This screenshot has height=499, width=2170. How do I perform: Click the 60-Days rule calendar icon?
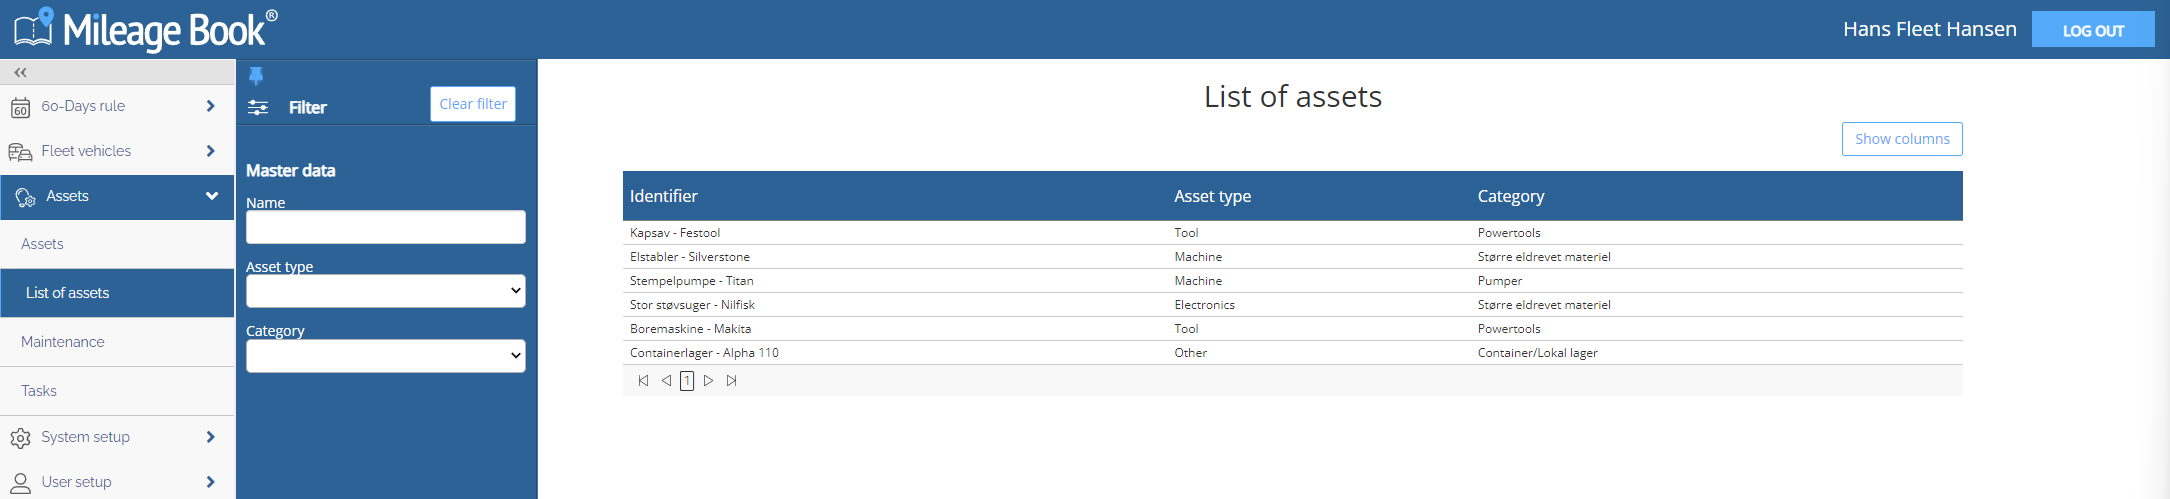[x=20, y=107]
